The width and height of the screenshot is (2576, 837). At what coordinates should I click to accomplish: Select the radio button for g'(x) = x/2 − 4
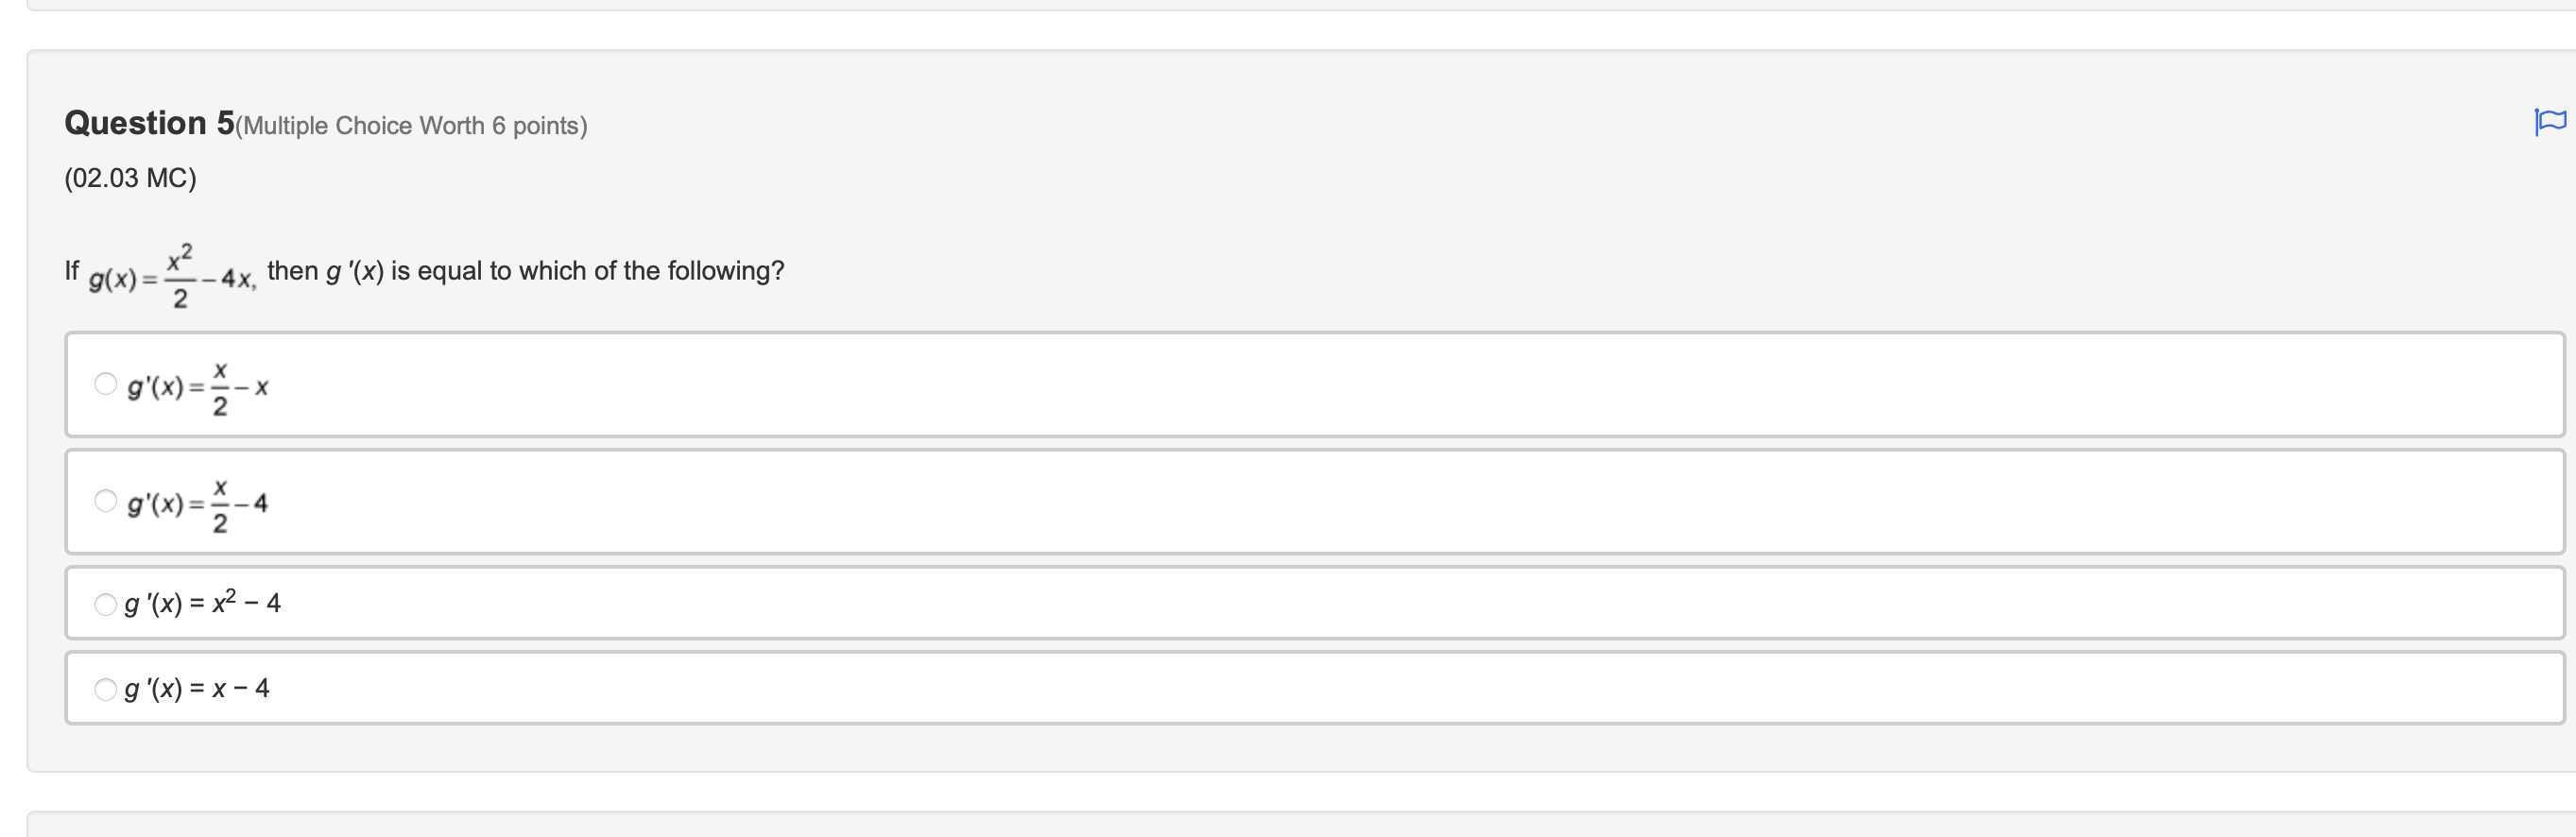coord(105,501)
